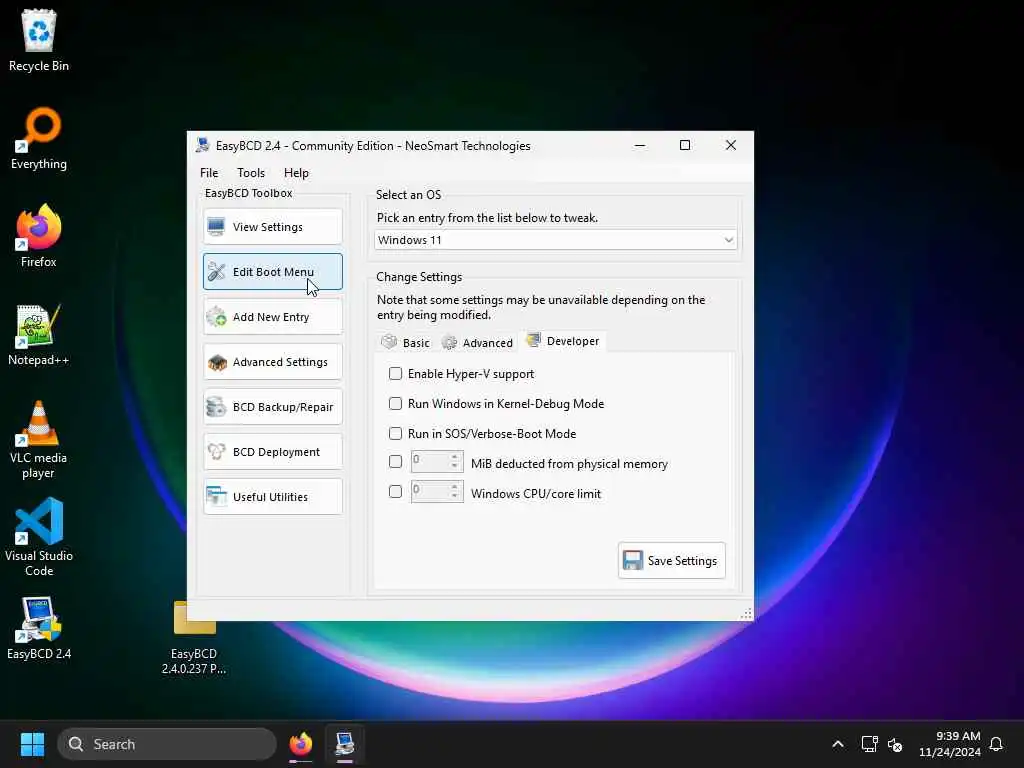Select the Recycle Bin desktop icon

(39, 40)
